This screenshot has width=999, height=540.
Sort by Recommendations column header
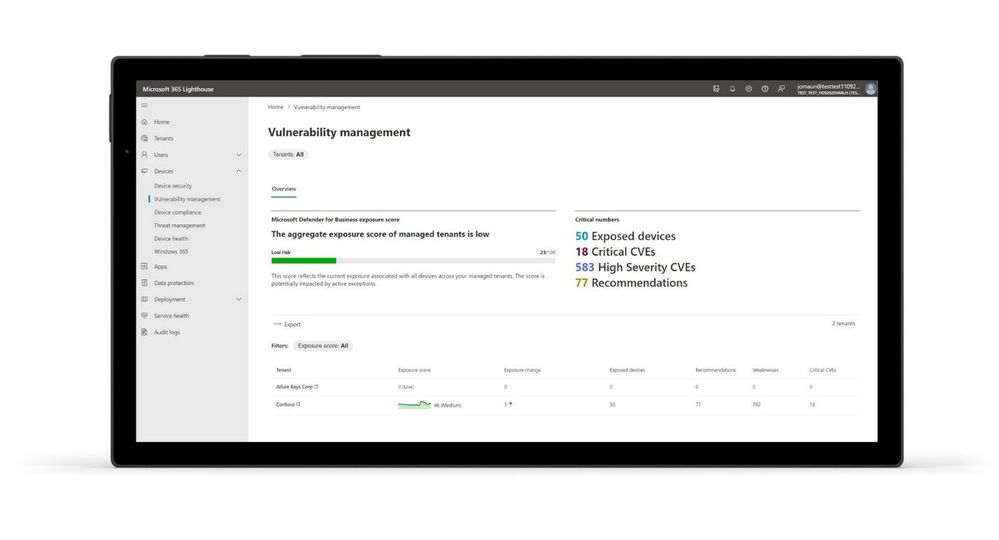tap(715, 370)
